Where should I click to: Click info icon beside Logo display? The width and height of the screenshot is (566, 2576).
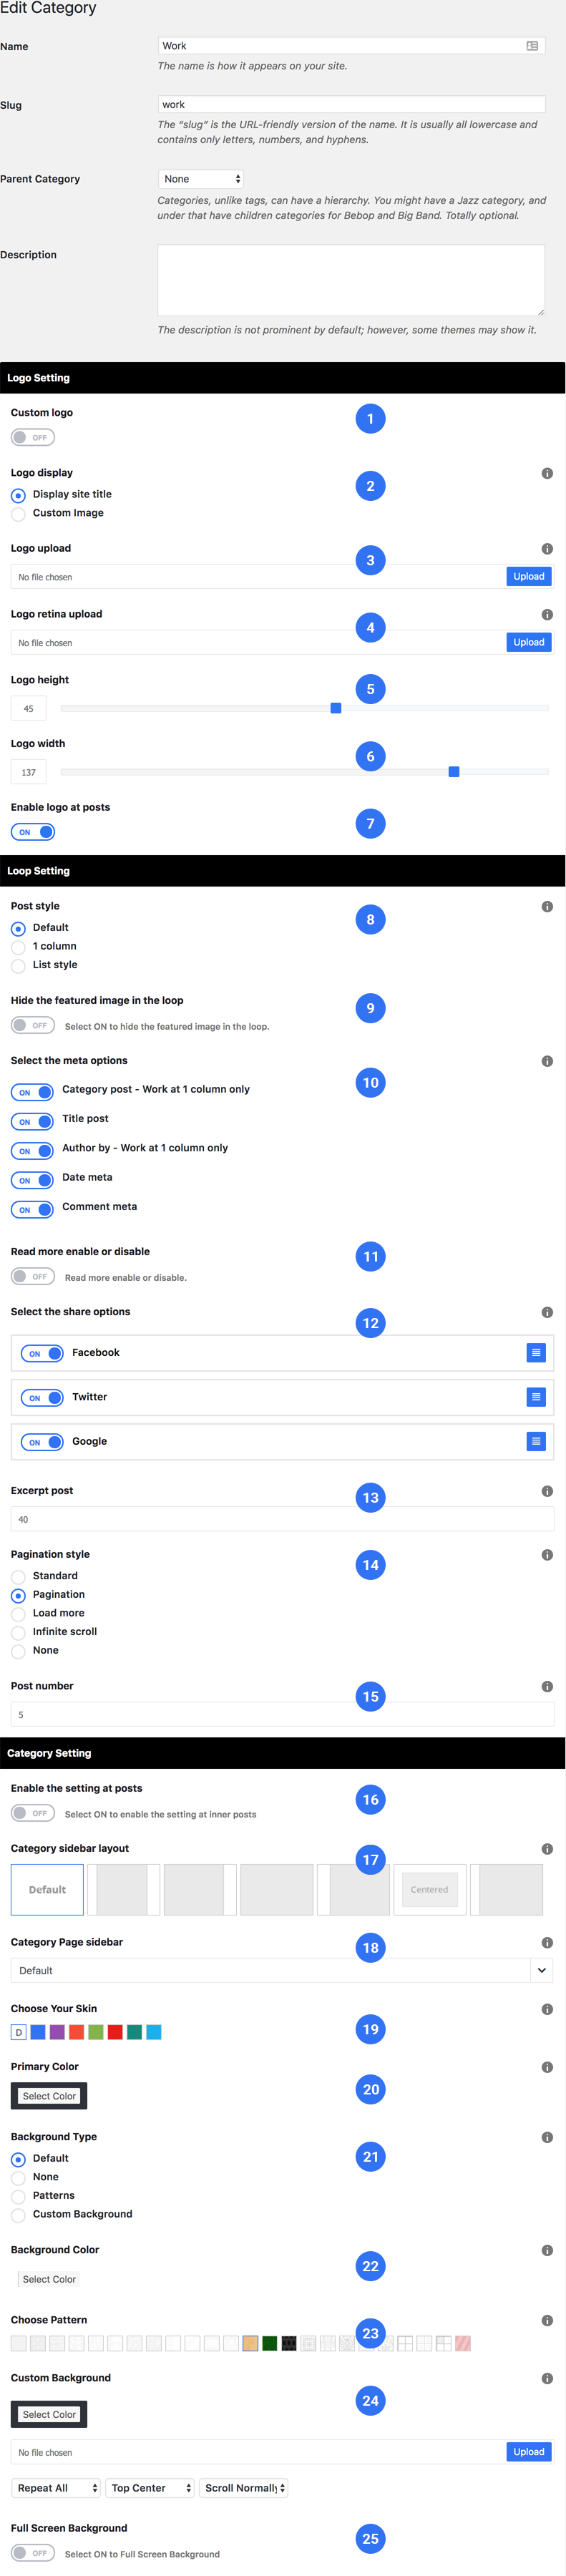click(x=547, y=473)
